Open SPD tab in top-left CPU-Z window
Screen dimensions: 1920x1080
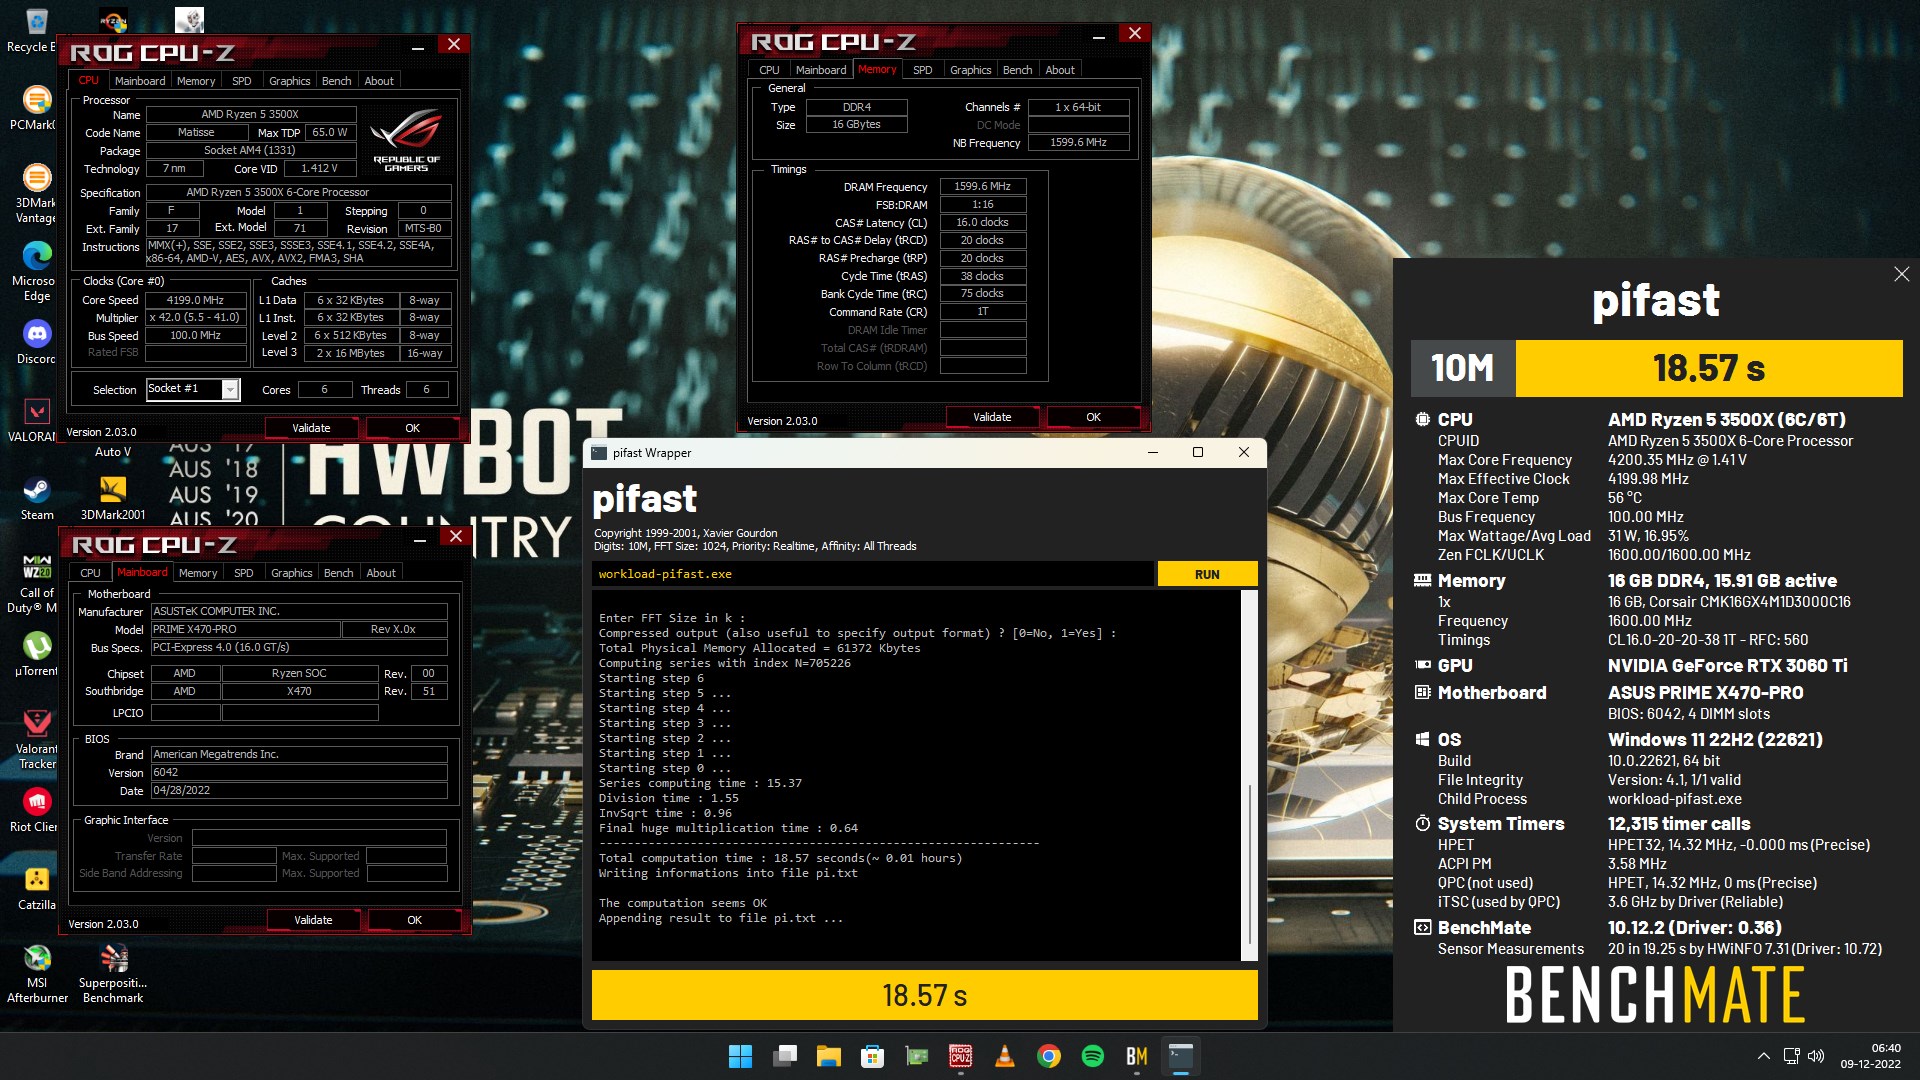[x=242, y=81]
